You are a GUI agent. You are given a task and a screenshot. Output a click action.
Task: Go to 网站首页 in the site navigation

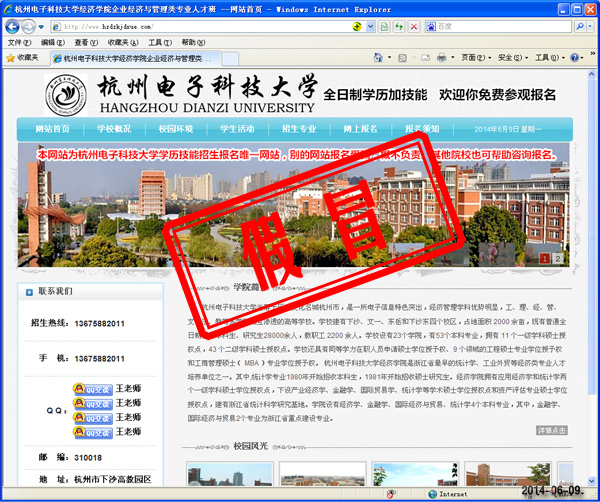coord(52,129)
